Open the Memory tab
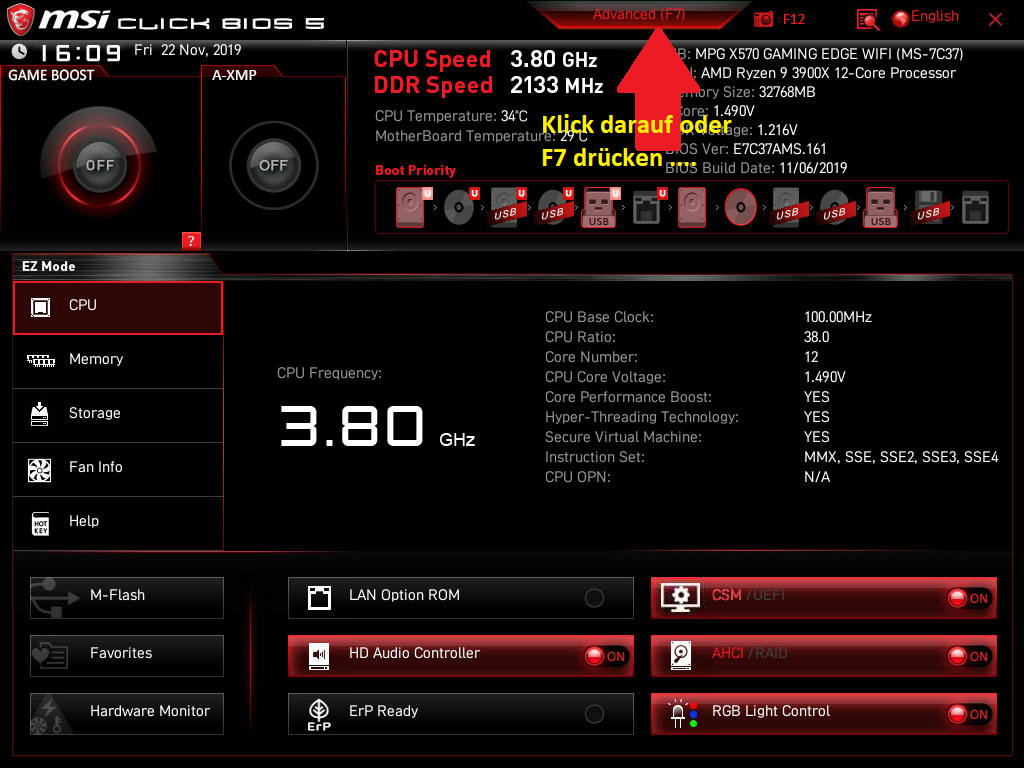The width and height of the screenshot is (1024, 768). (118, 361)
